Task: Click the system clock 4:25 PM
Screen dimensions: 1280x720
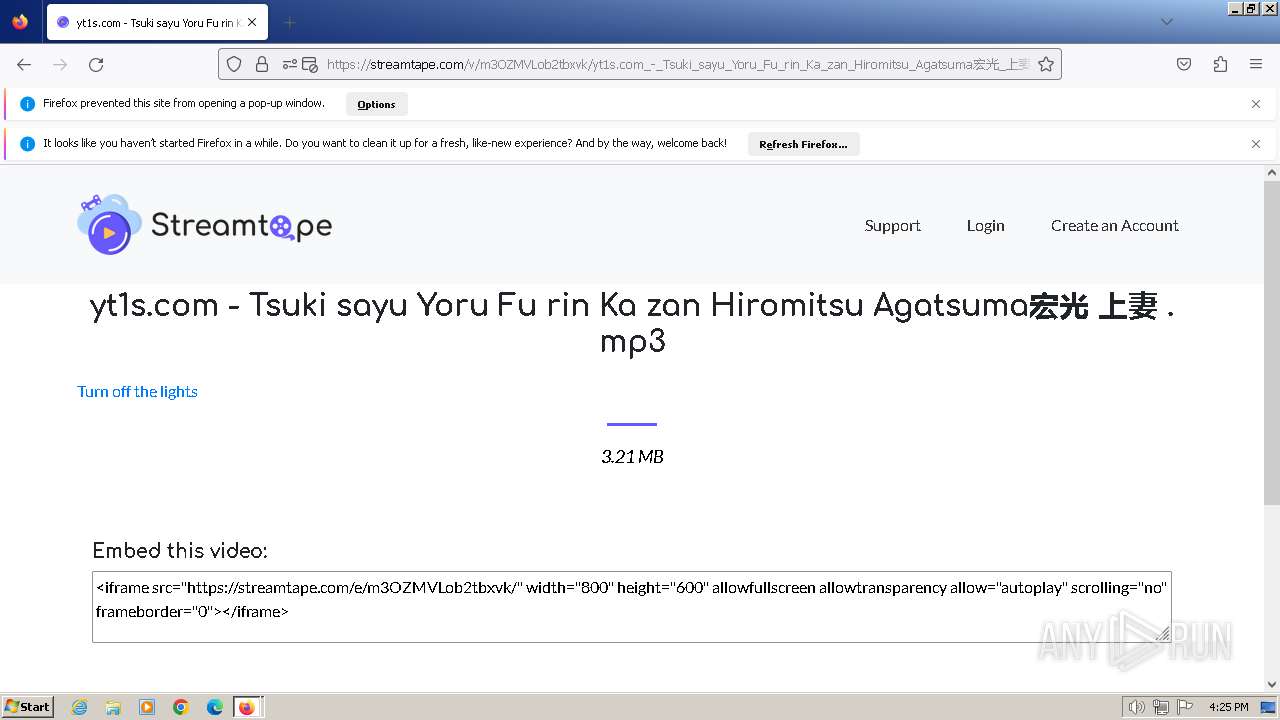Action: click(x=1228, y=707)
